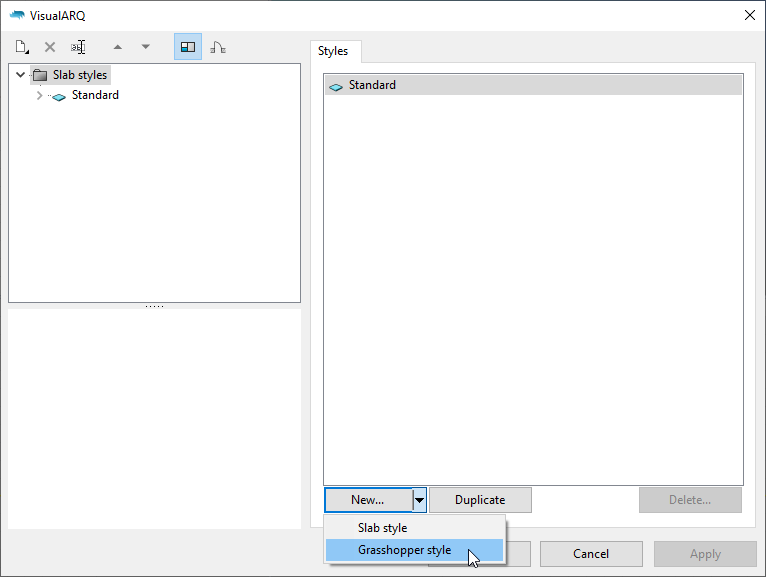Image resolution: width=766 pixels, height=577 pixels.
Task: Click the Move Up arrow icon
Action: click(x=117, y=47)
